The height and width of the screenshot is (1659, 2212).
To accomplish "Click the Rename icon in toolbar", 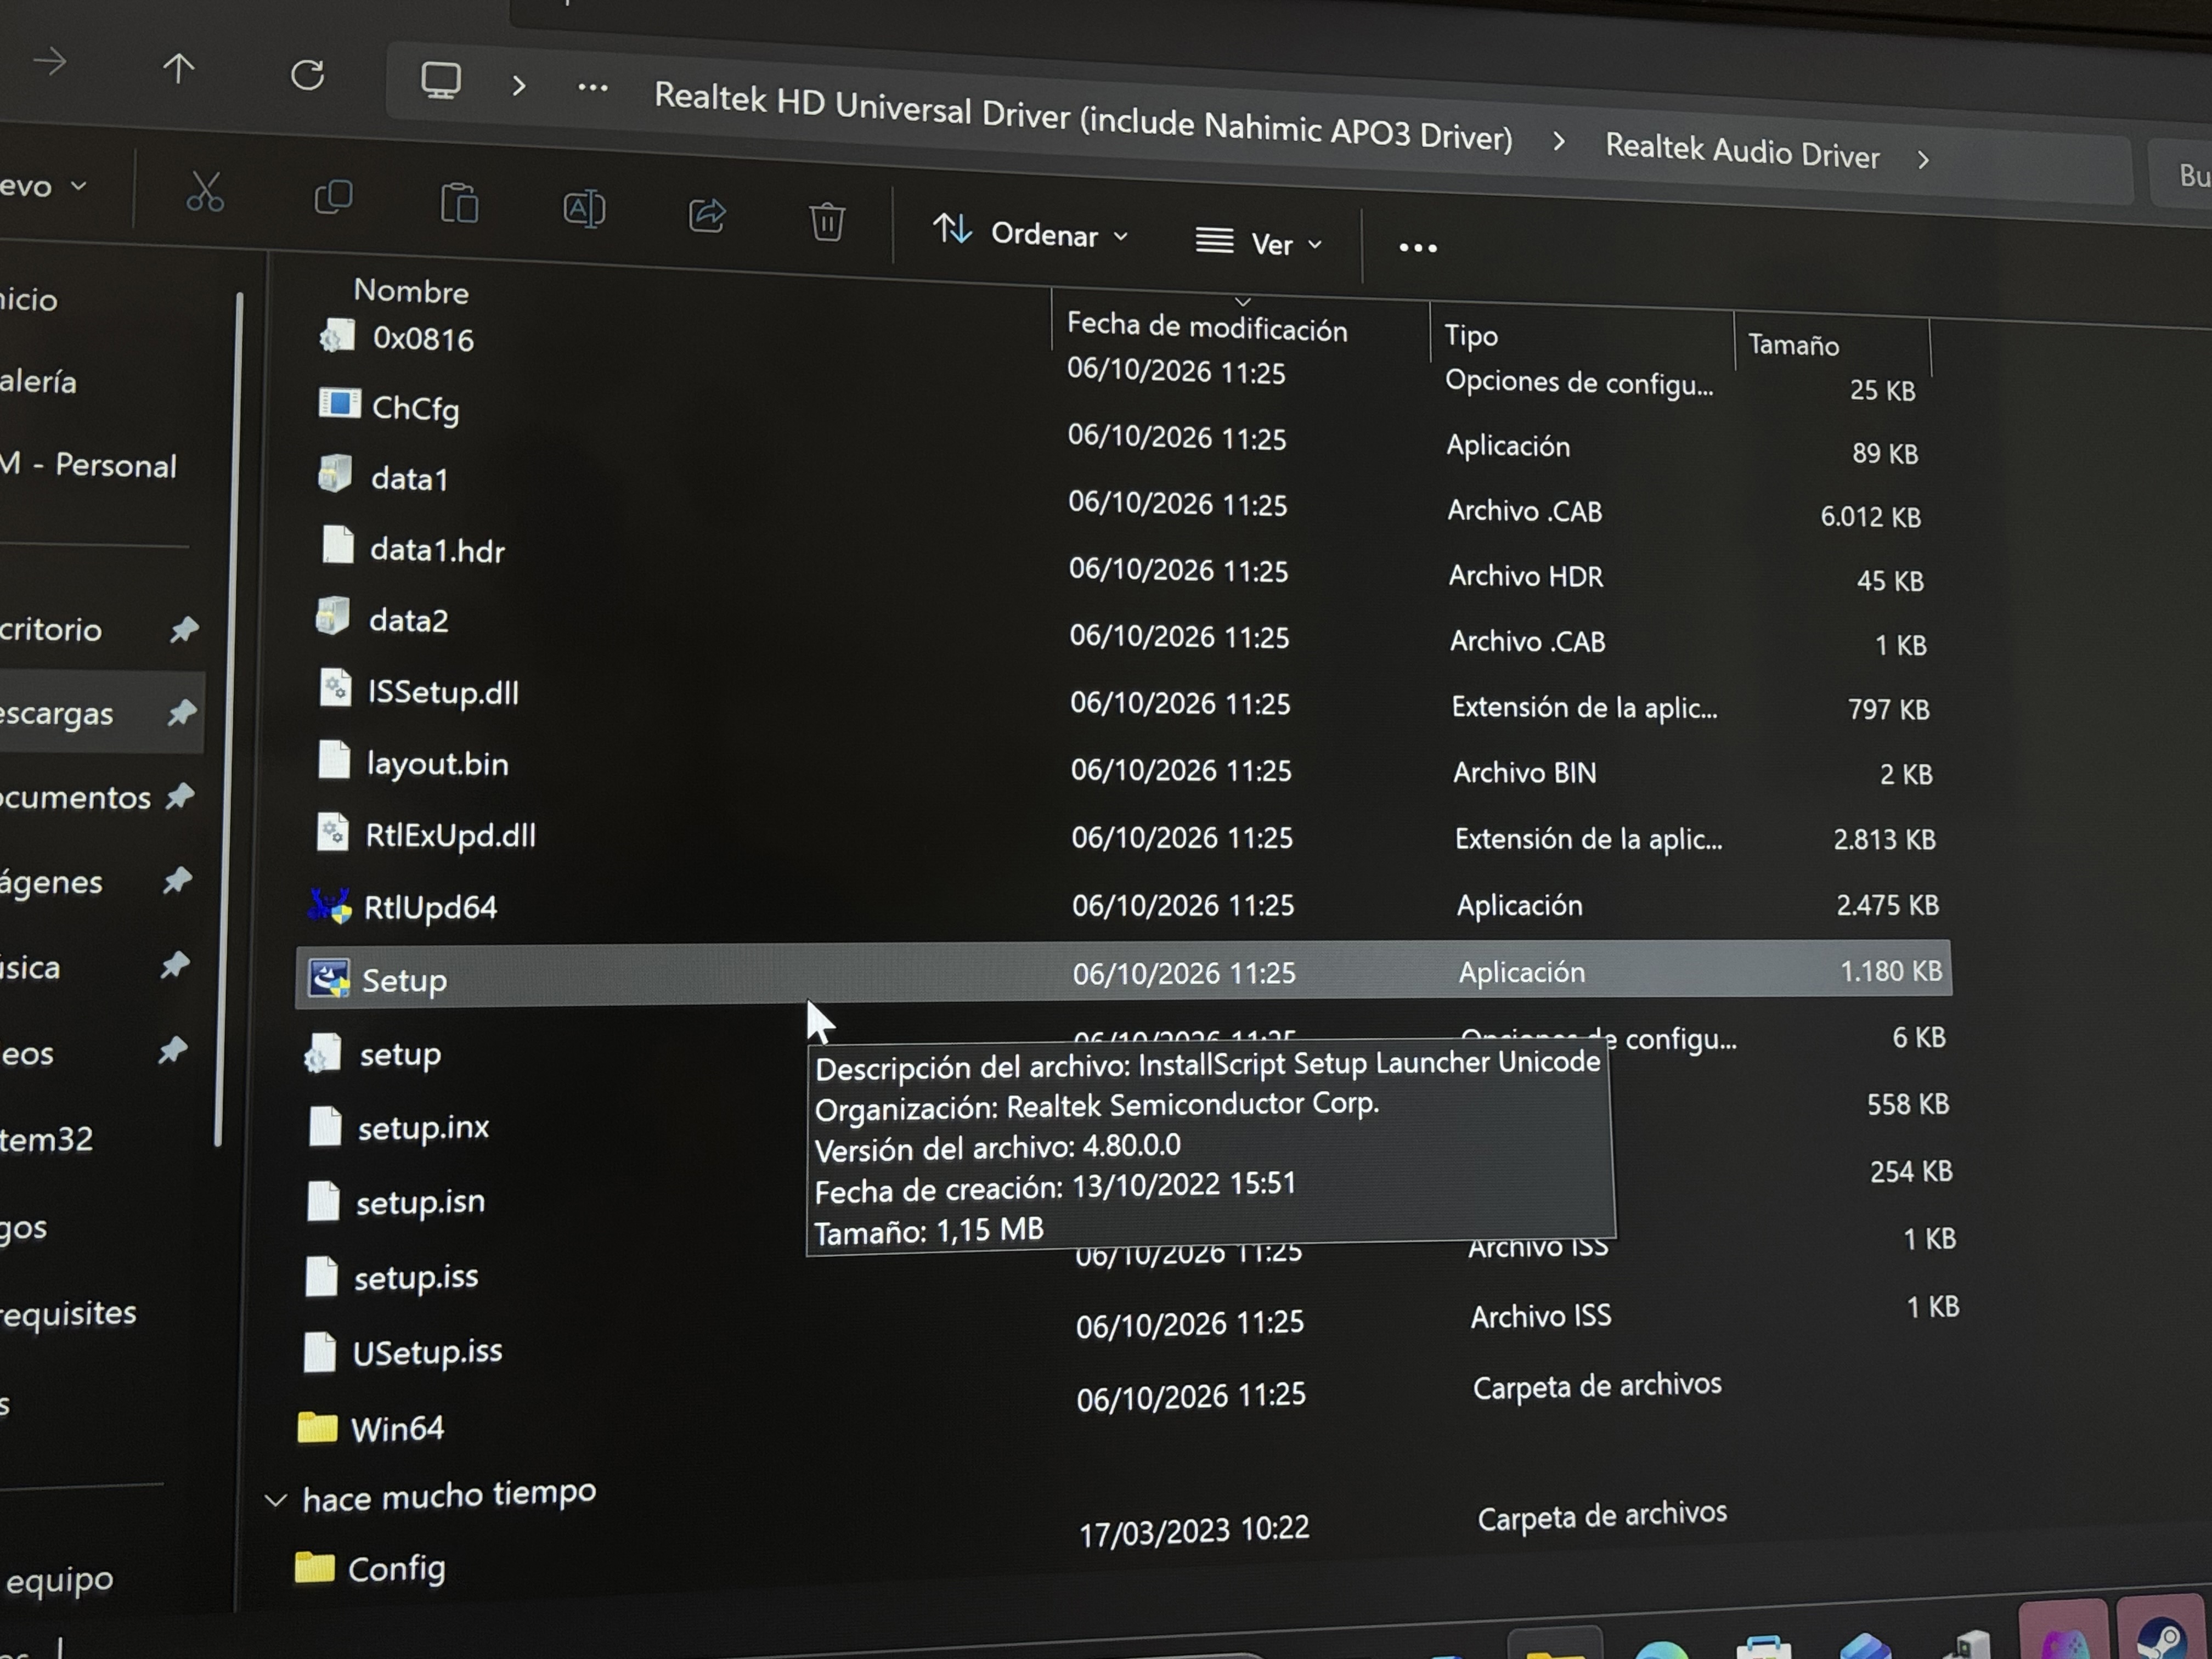I will tap(584, 208).
